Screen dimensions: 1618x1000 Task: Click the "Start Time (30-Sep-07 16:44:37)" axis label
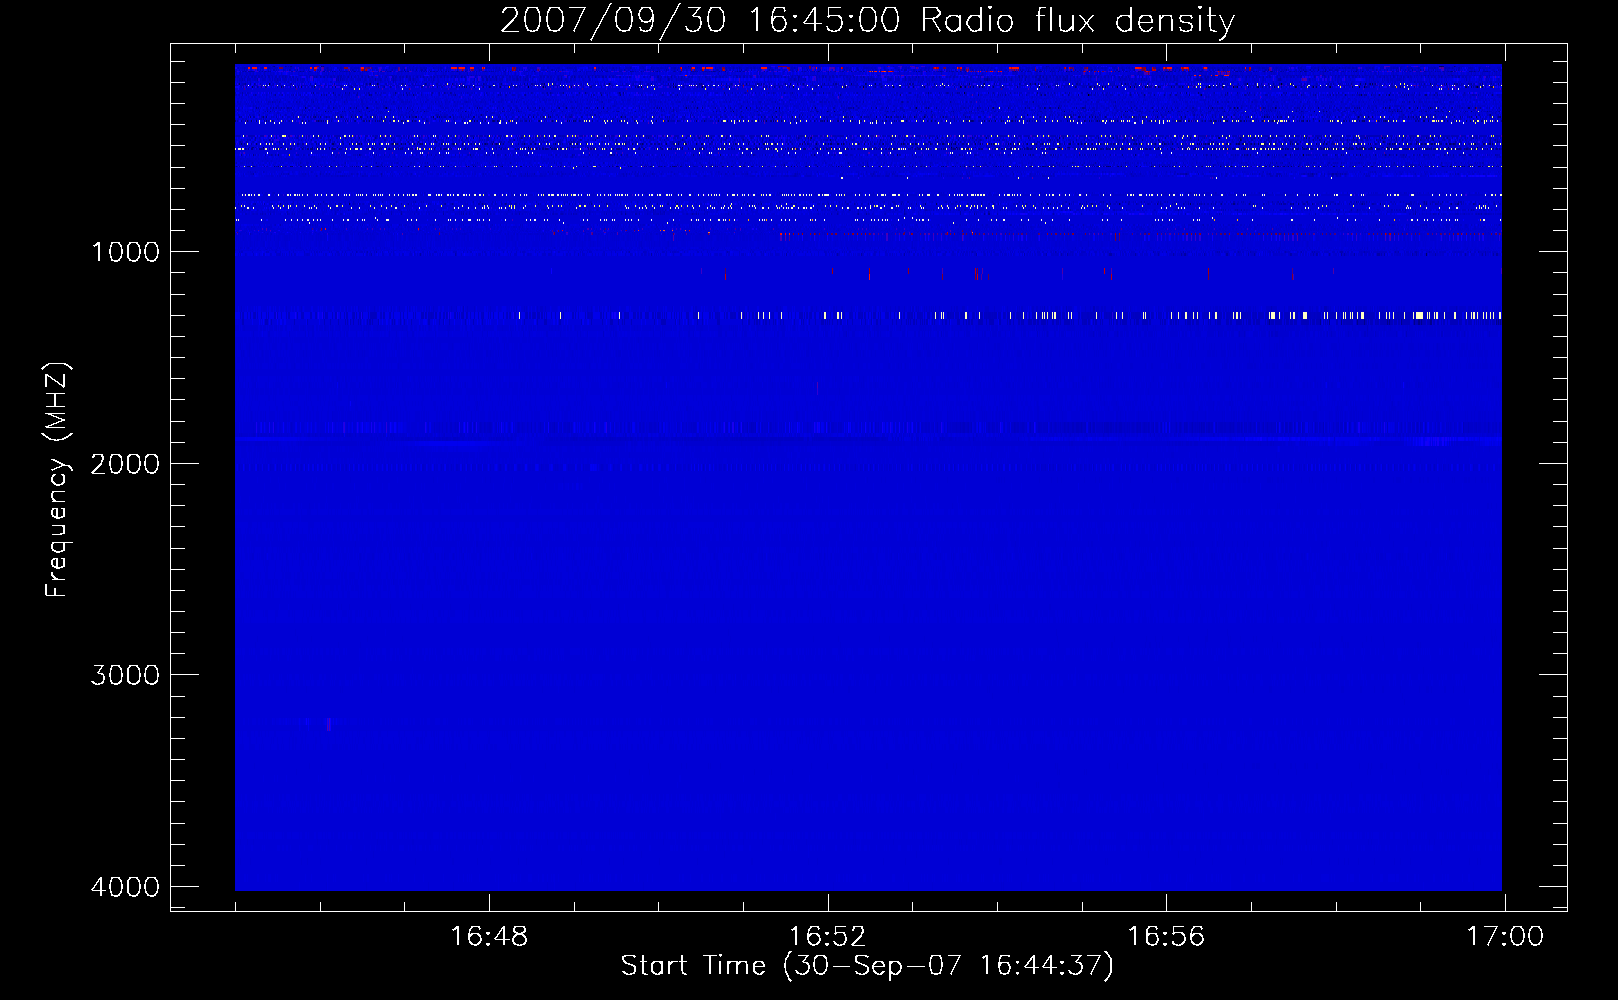click(867, 966)
